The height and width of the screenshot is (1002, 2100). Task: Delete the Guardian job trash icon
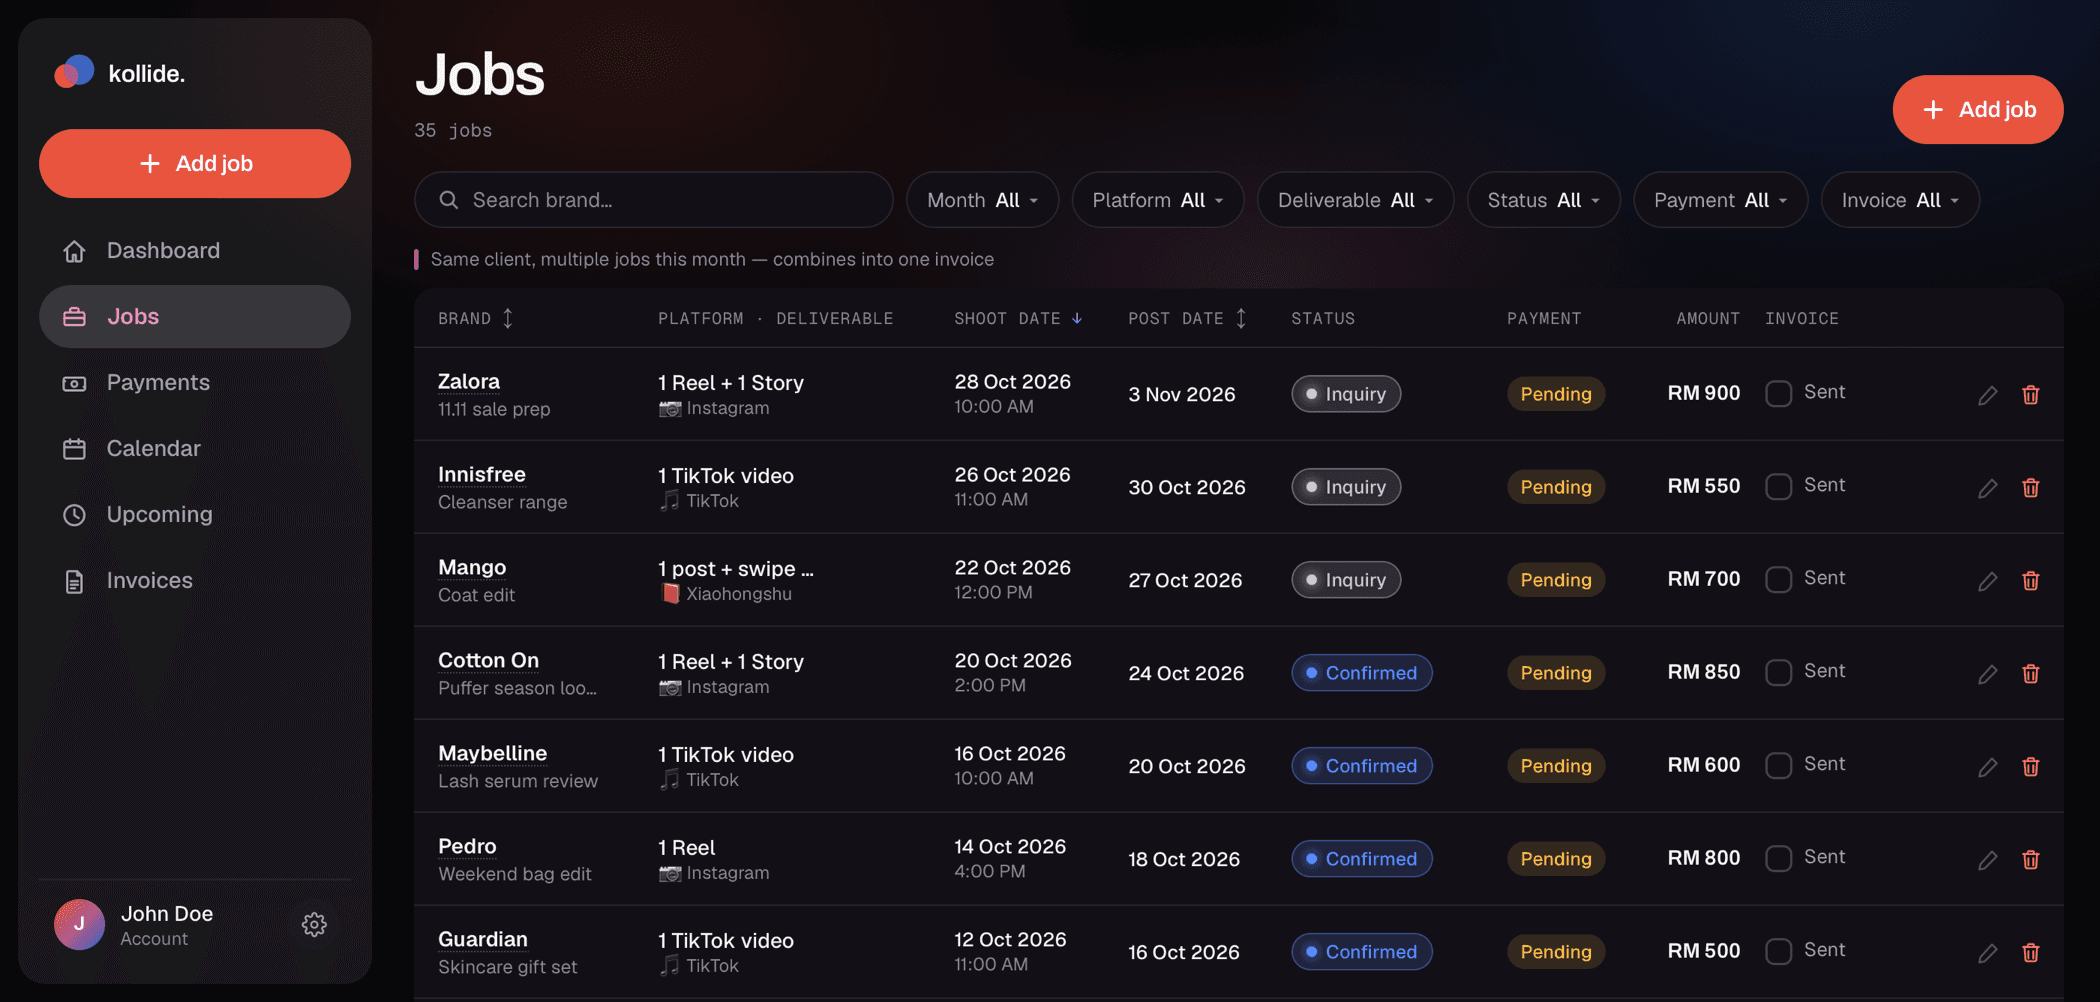(2030, 953)
